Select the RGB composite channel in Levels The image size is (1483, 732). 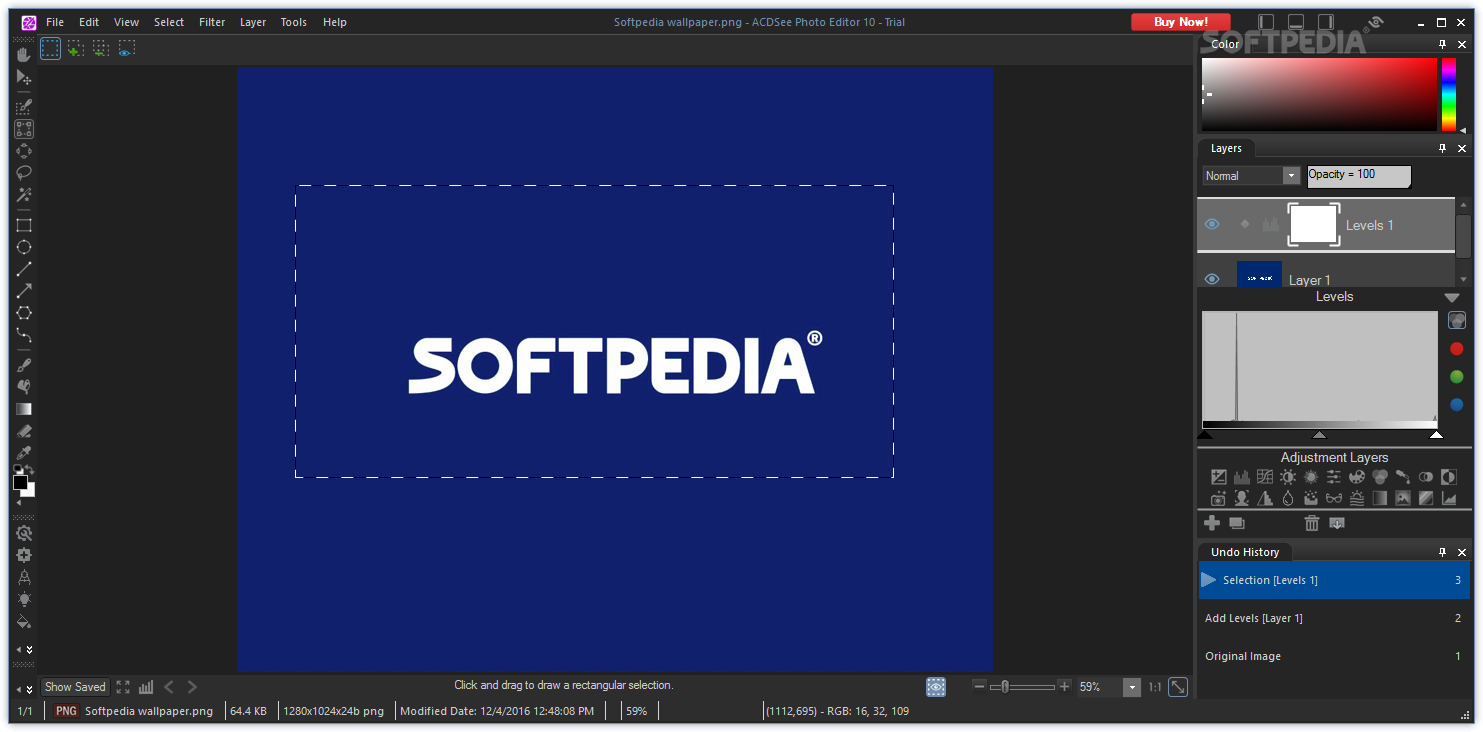click(1457, 321)
